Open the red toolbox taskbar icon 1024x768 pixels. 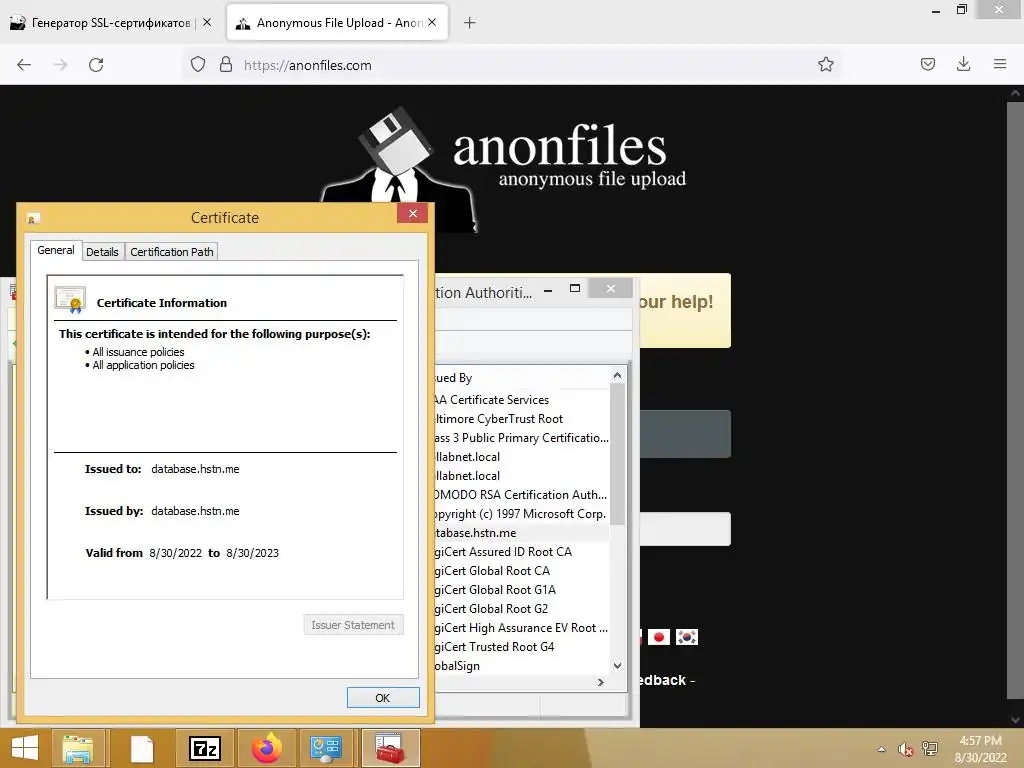pyautogui.click(x=390, y=748)
